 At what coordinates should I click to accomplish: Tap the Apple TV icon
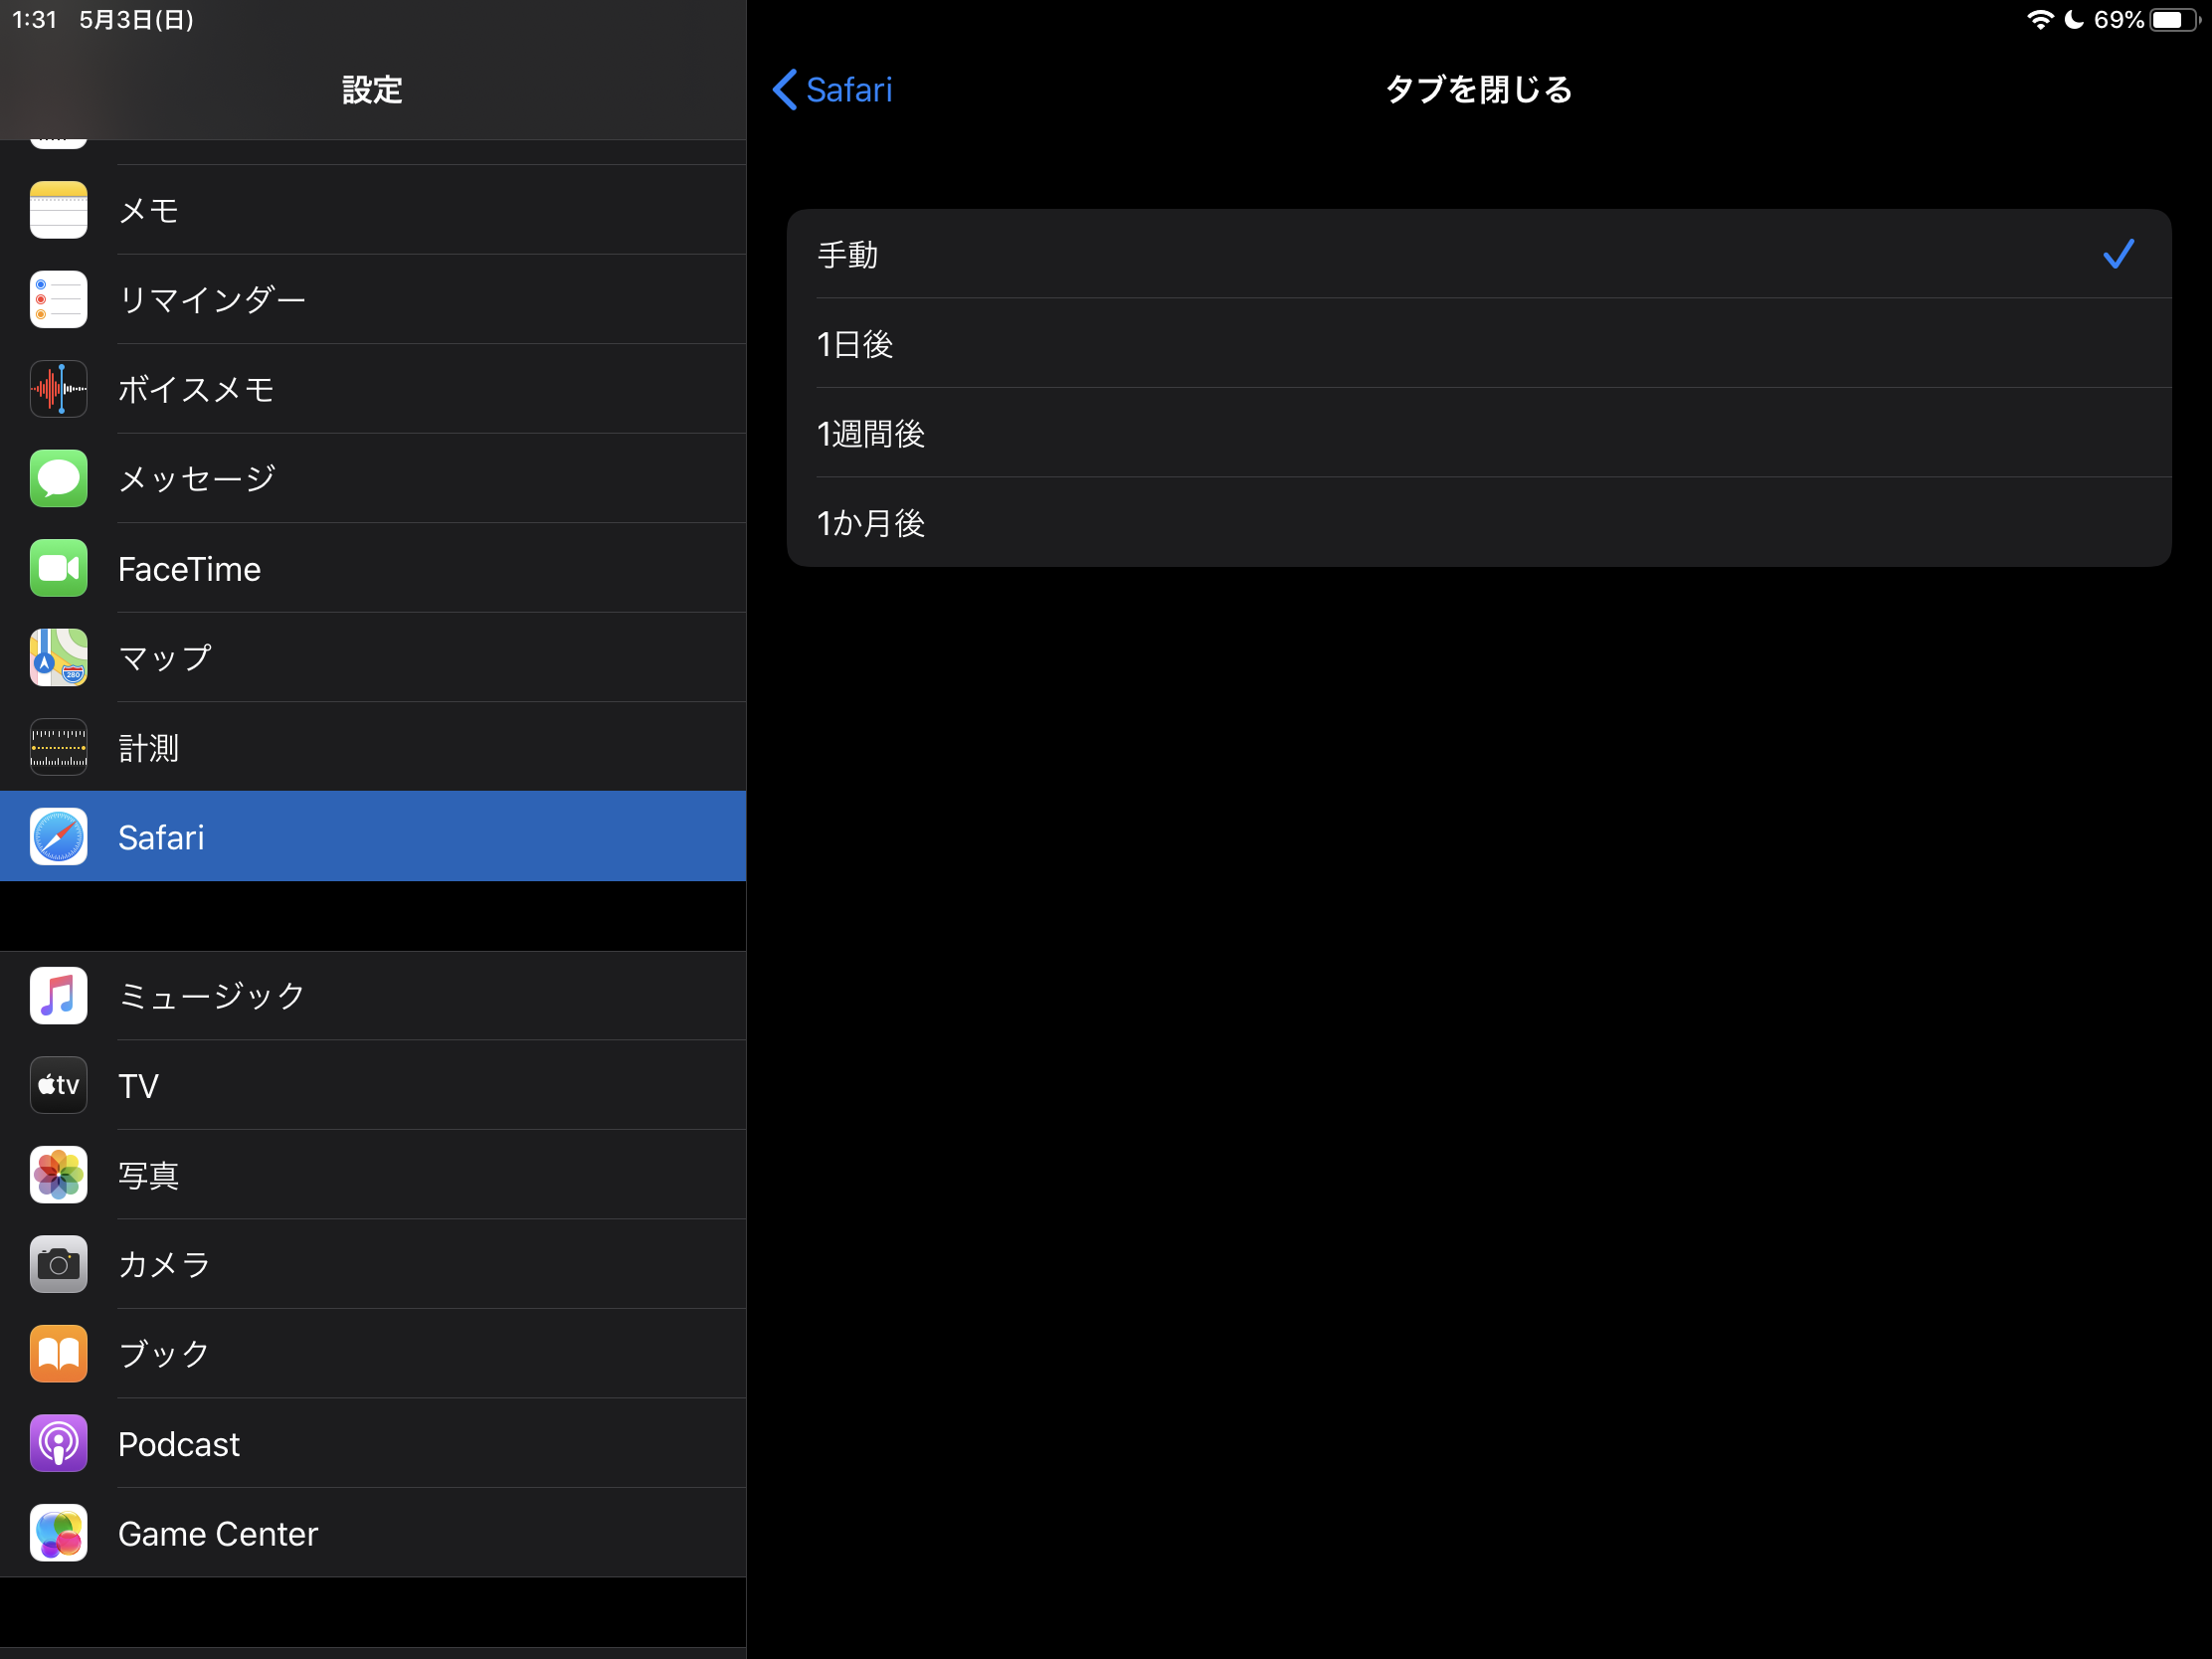click(x=58, y=1085)
